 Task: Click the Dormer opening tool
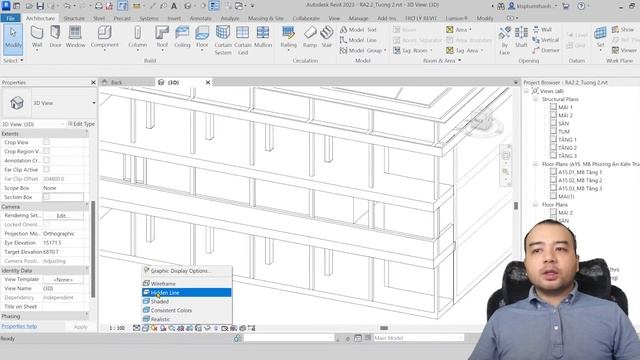click(546, 50)
